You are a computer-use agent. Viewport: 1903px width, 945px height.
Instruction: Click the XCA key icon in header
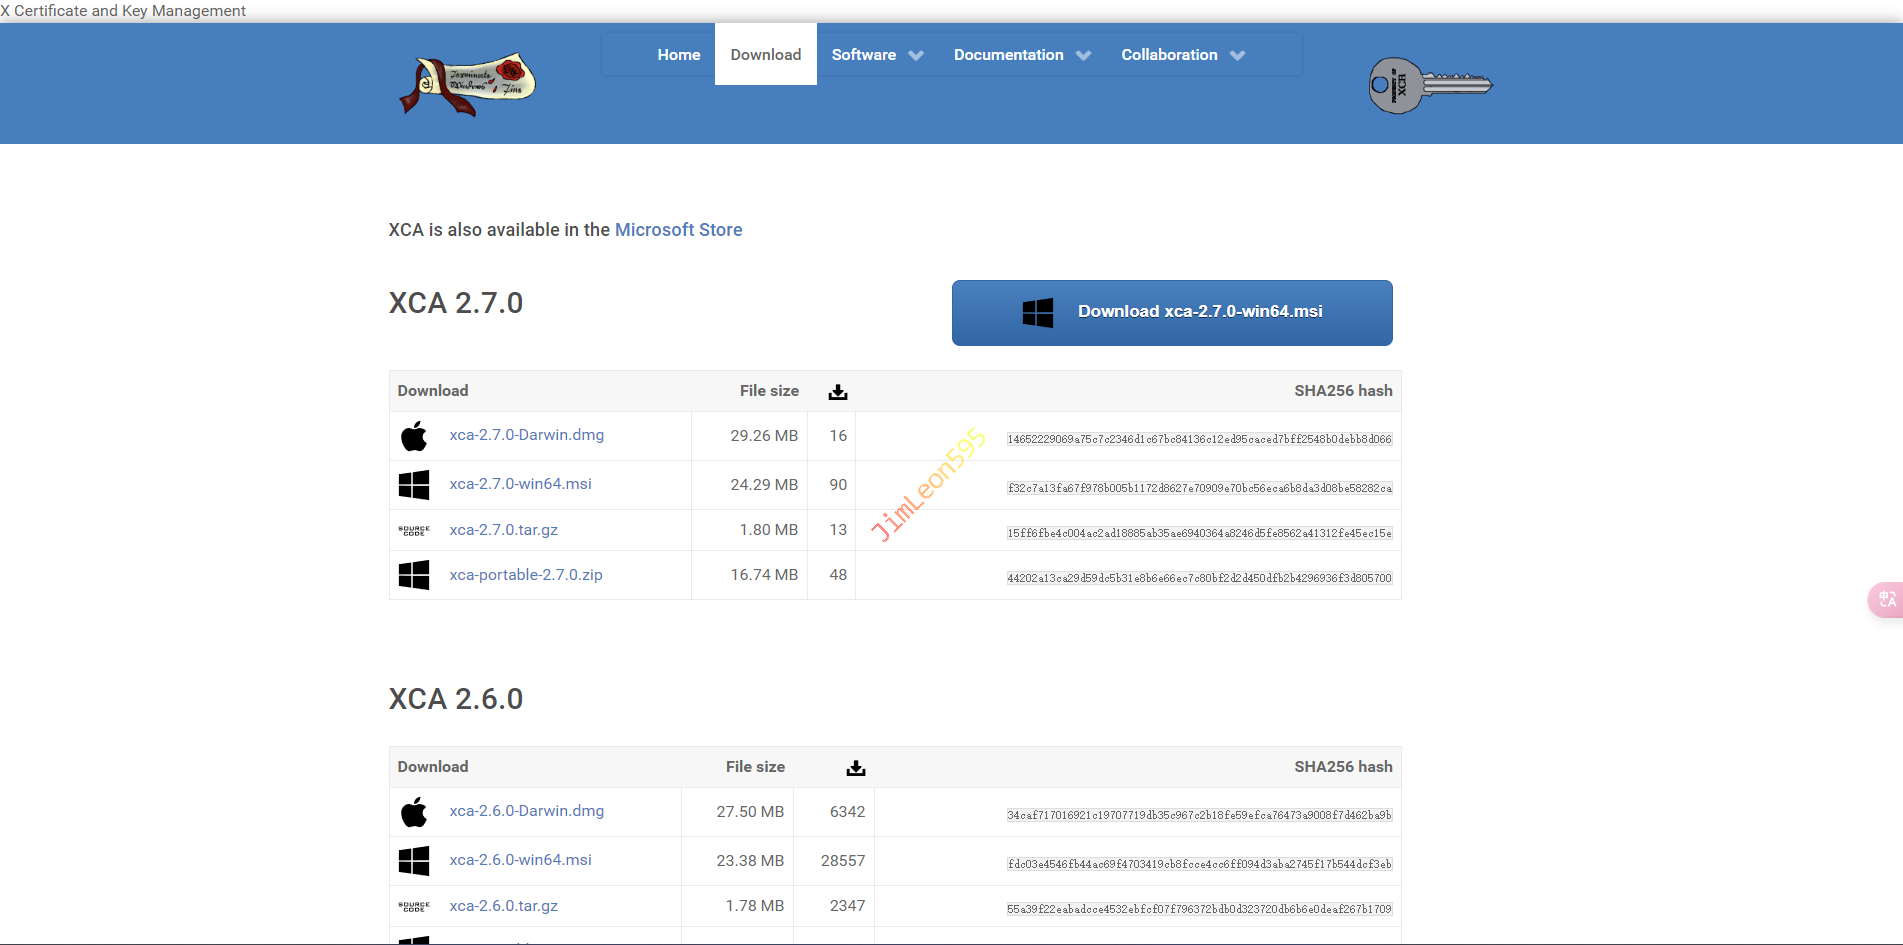tap(1429, 85)
